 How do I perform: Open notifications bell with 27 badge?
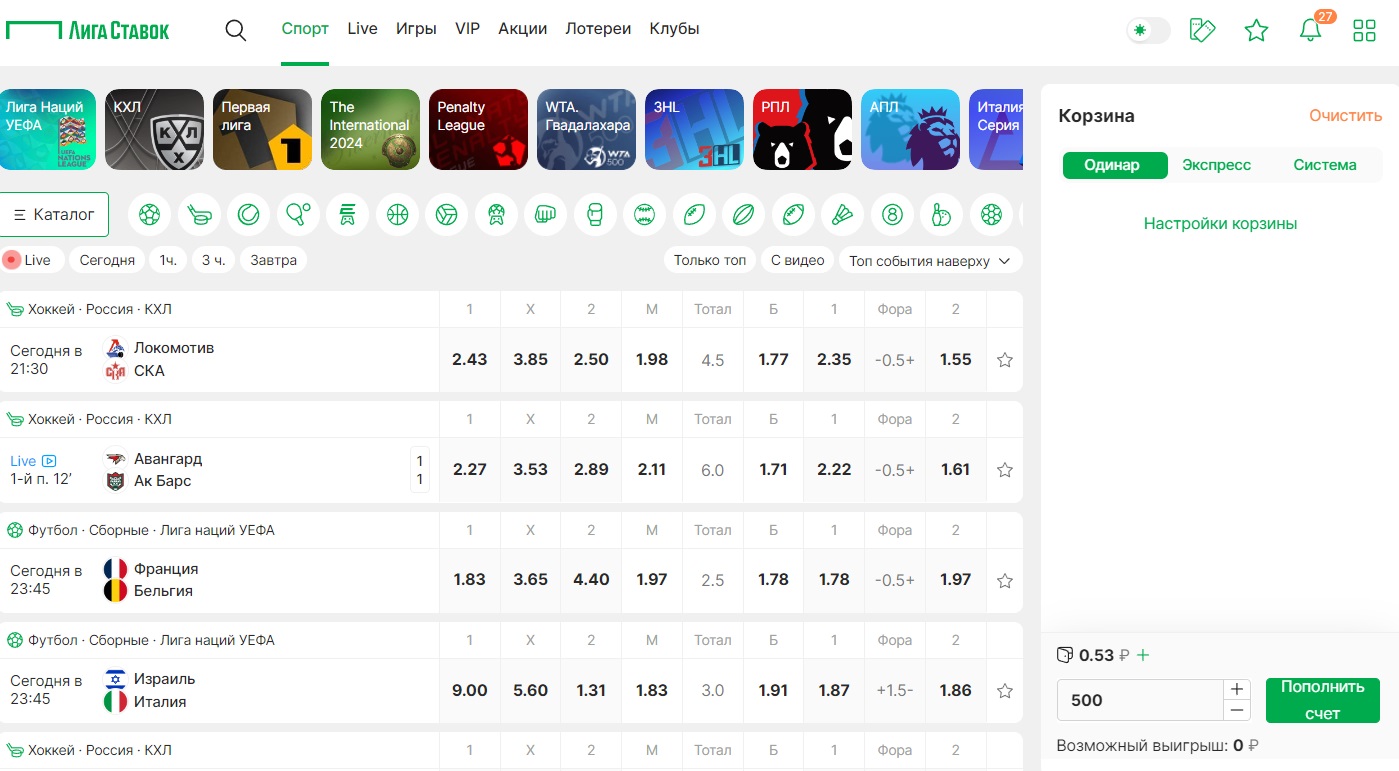pos(1311,30)
